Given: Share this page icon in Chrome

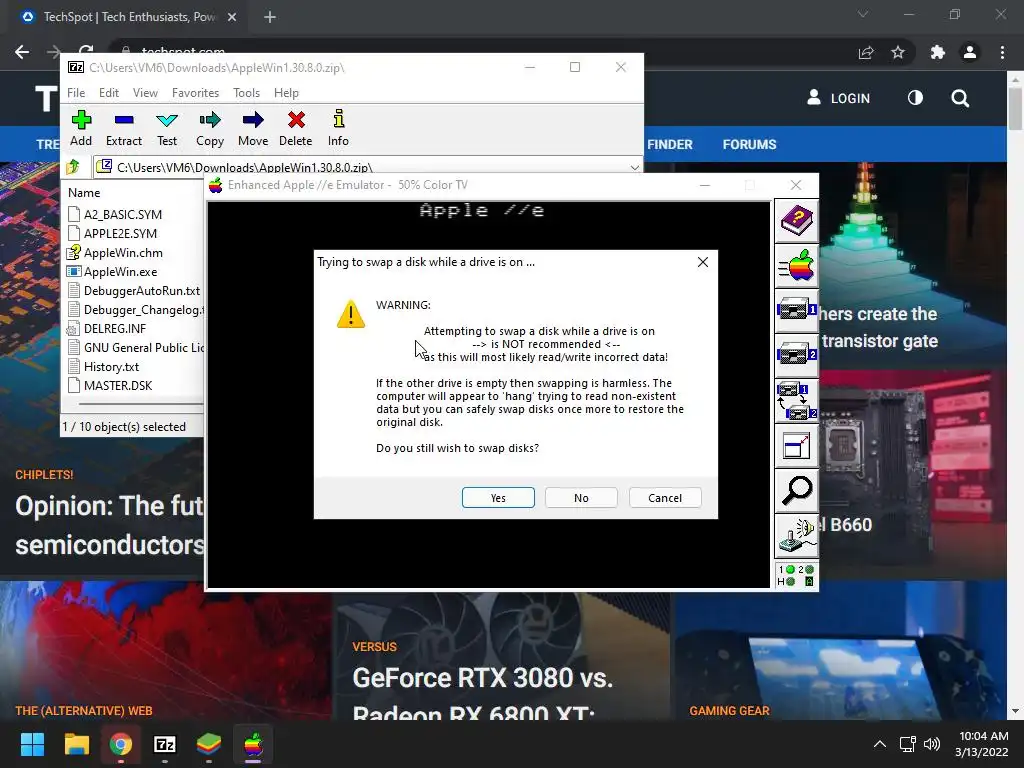Looking at the screenshot, I should tap(866, 52).
